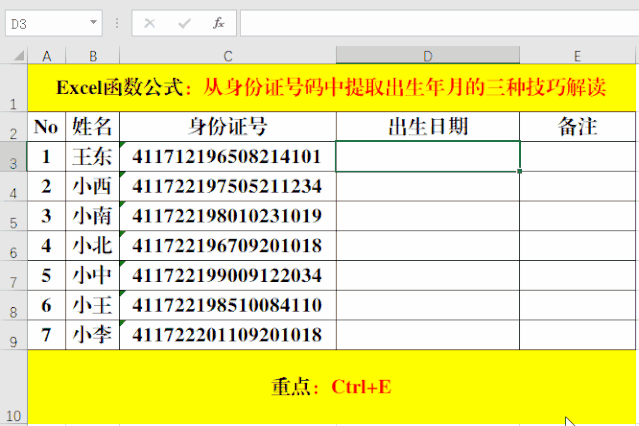Select ID cell 411722198510084110
Image resolution: width=639 pixels, height=426 pixels.
(x=228, y=305)
